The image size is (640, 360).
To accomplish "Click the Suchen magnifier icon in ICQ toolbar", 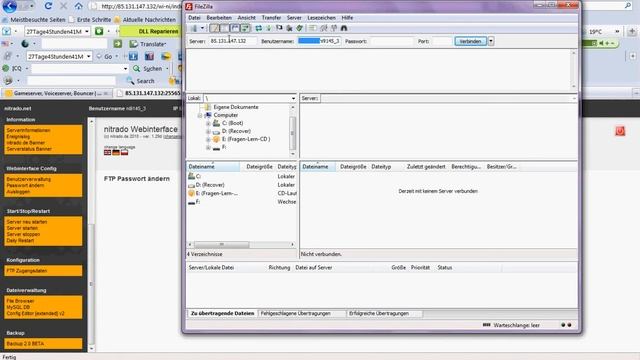I will point(136,69).
